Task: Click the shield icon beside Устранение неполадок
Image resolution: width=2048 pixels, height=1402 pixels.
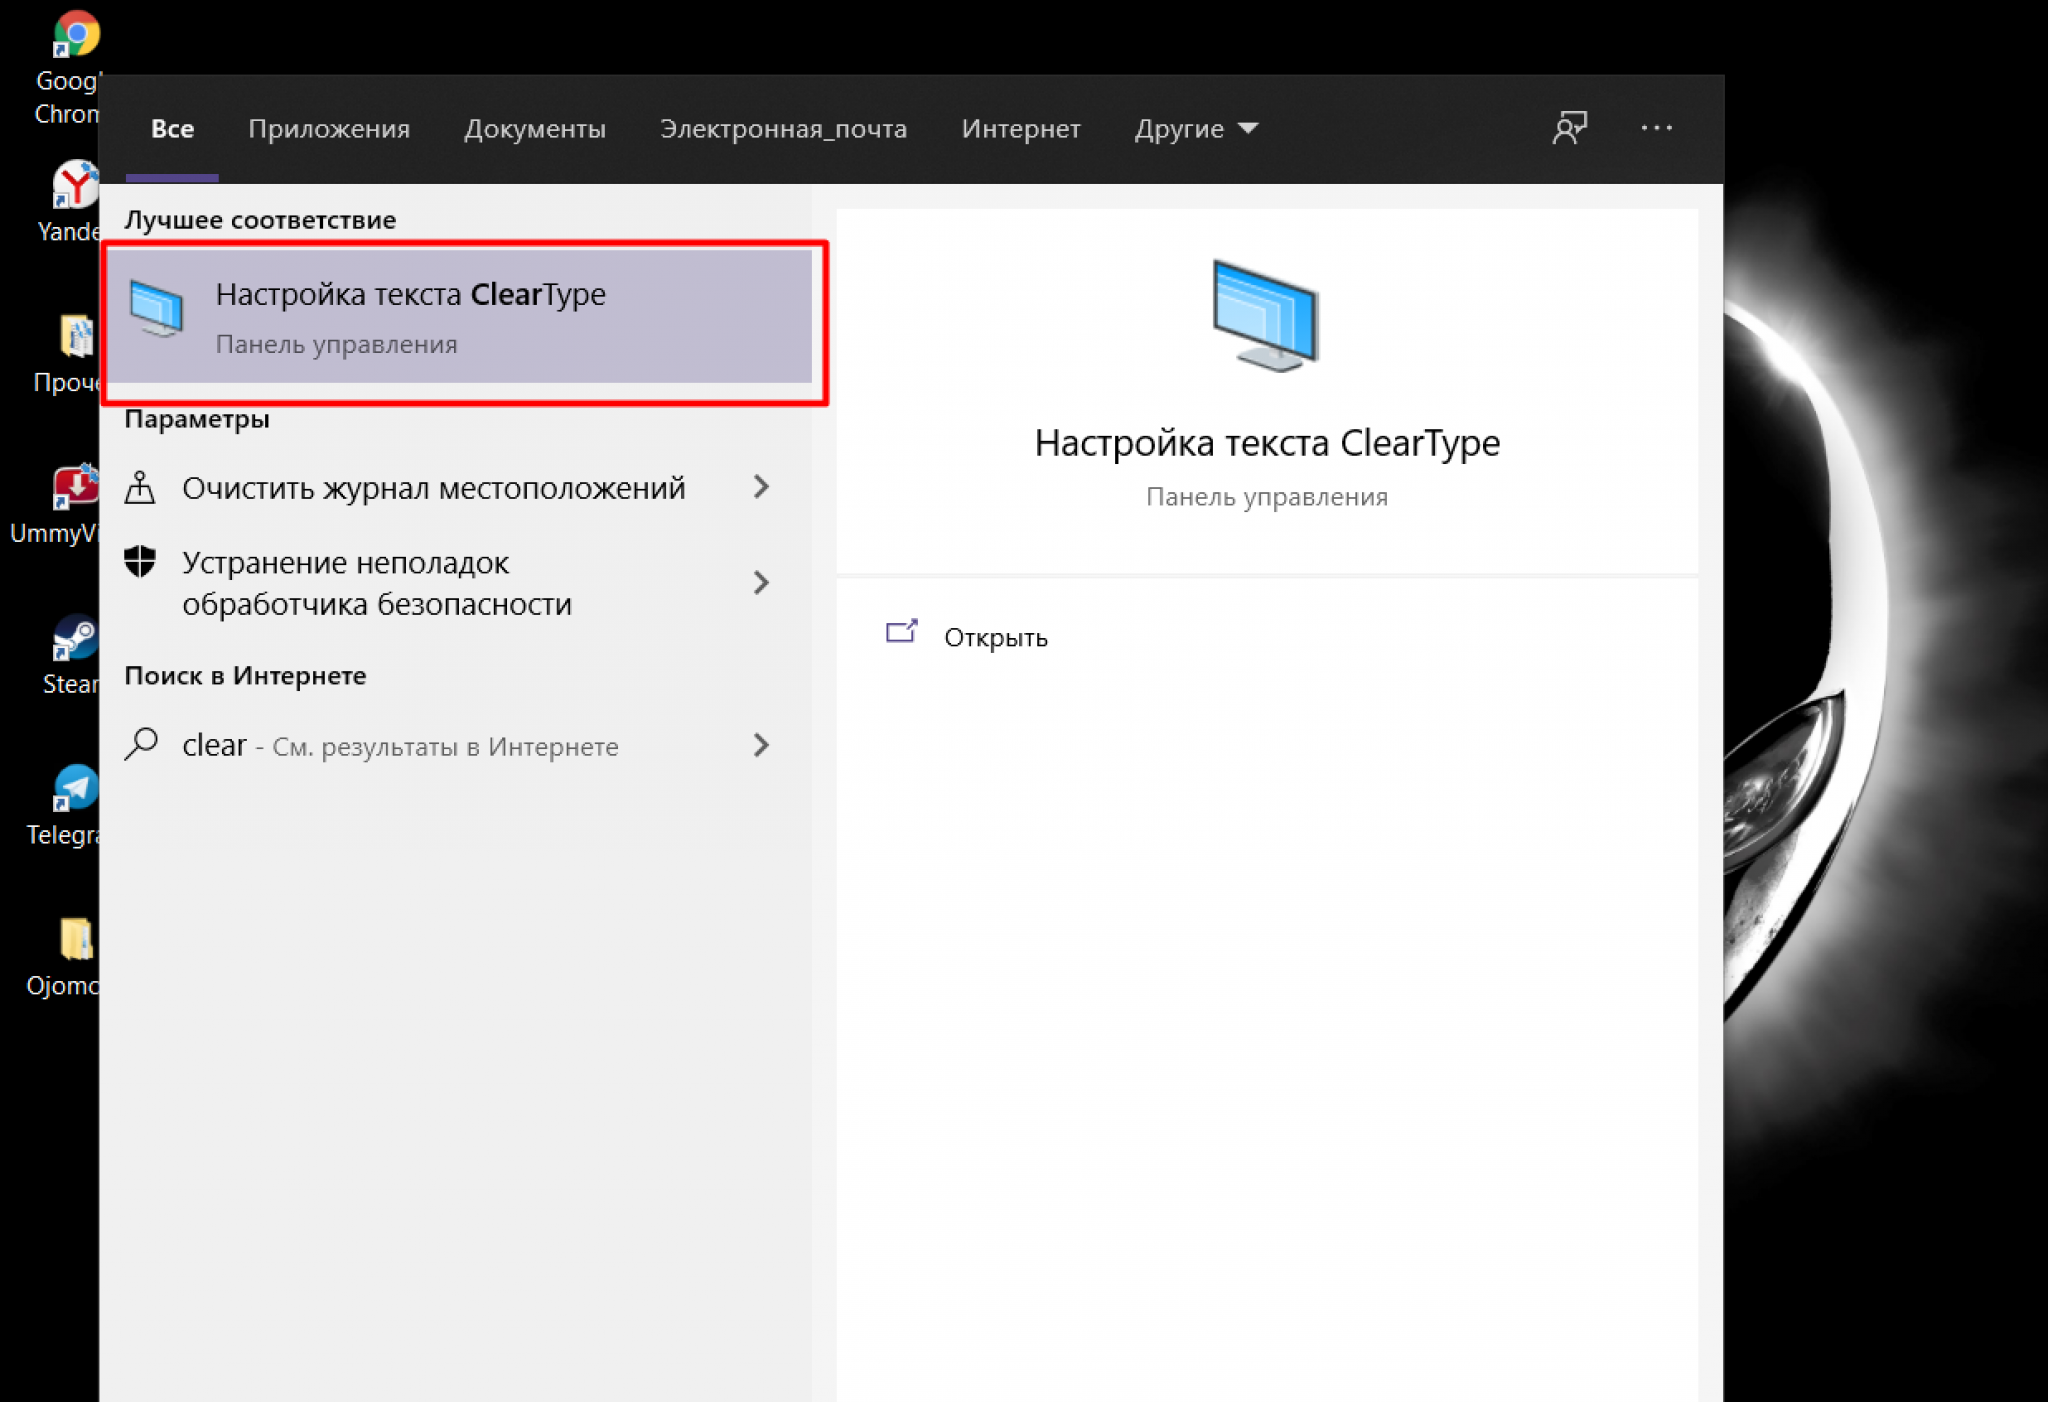Action: pos(140,562)
